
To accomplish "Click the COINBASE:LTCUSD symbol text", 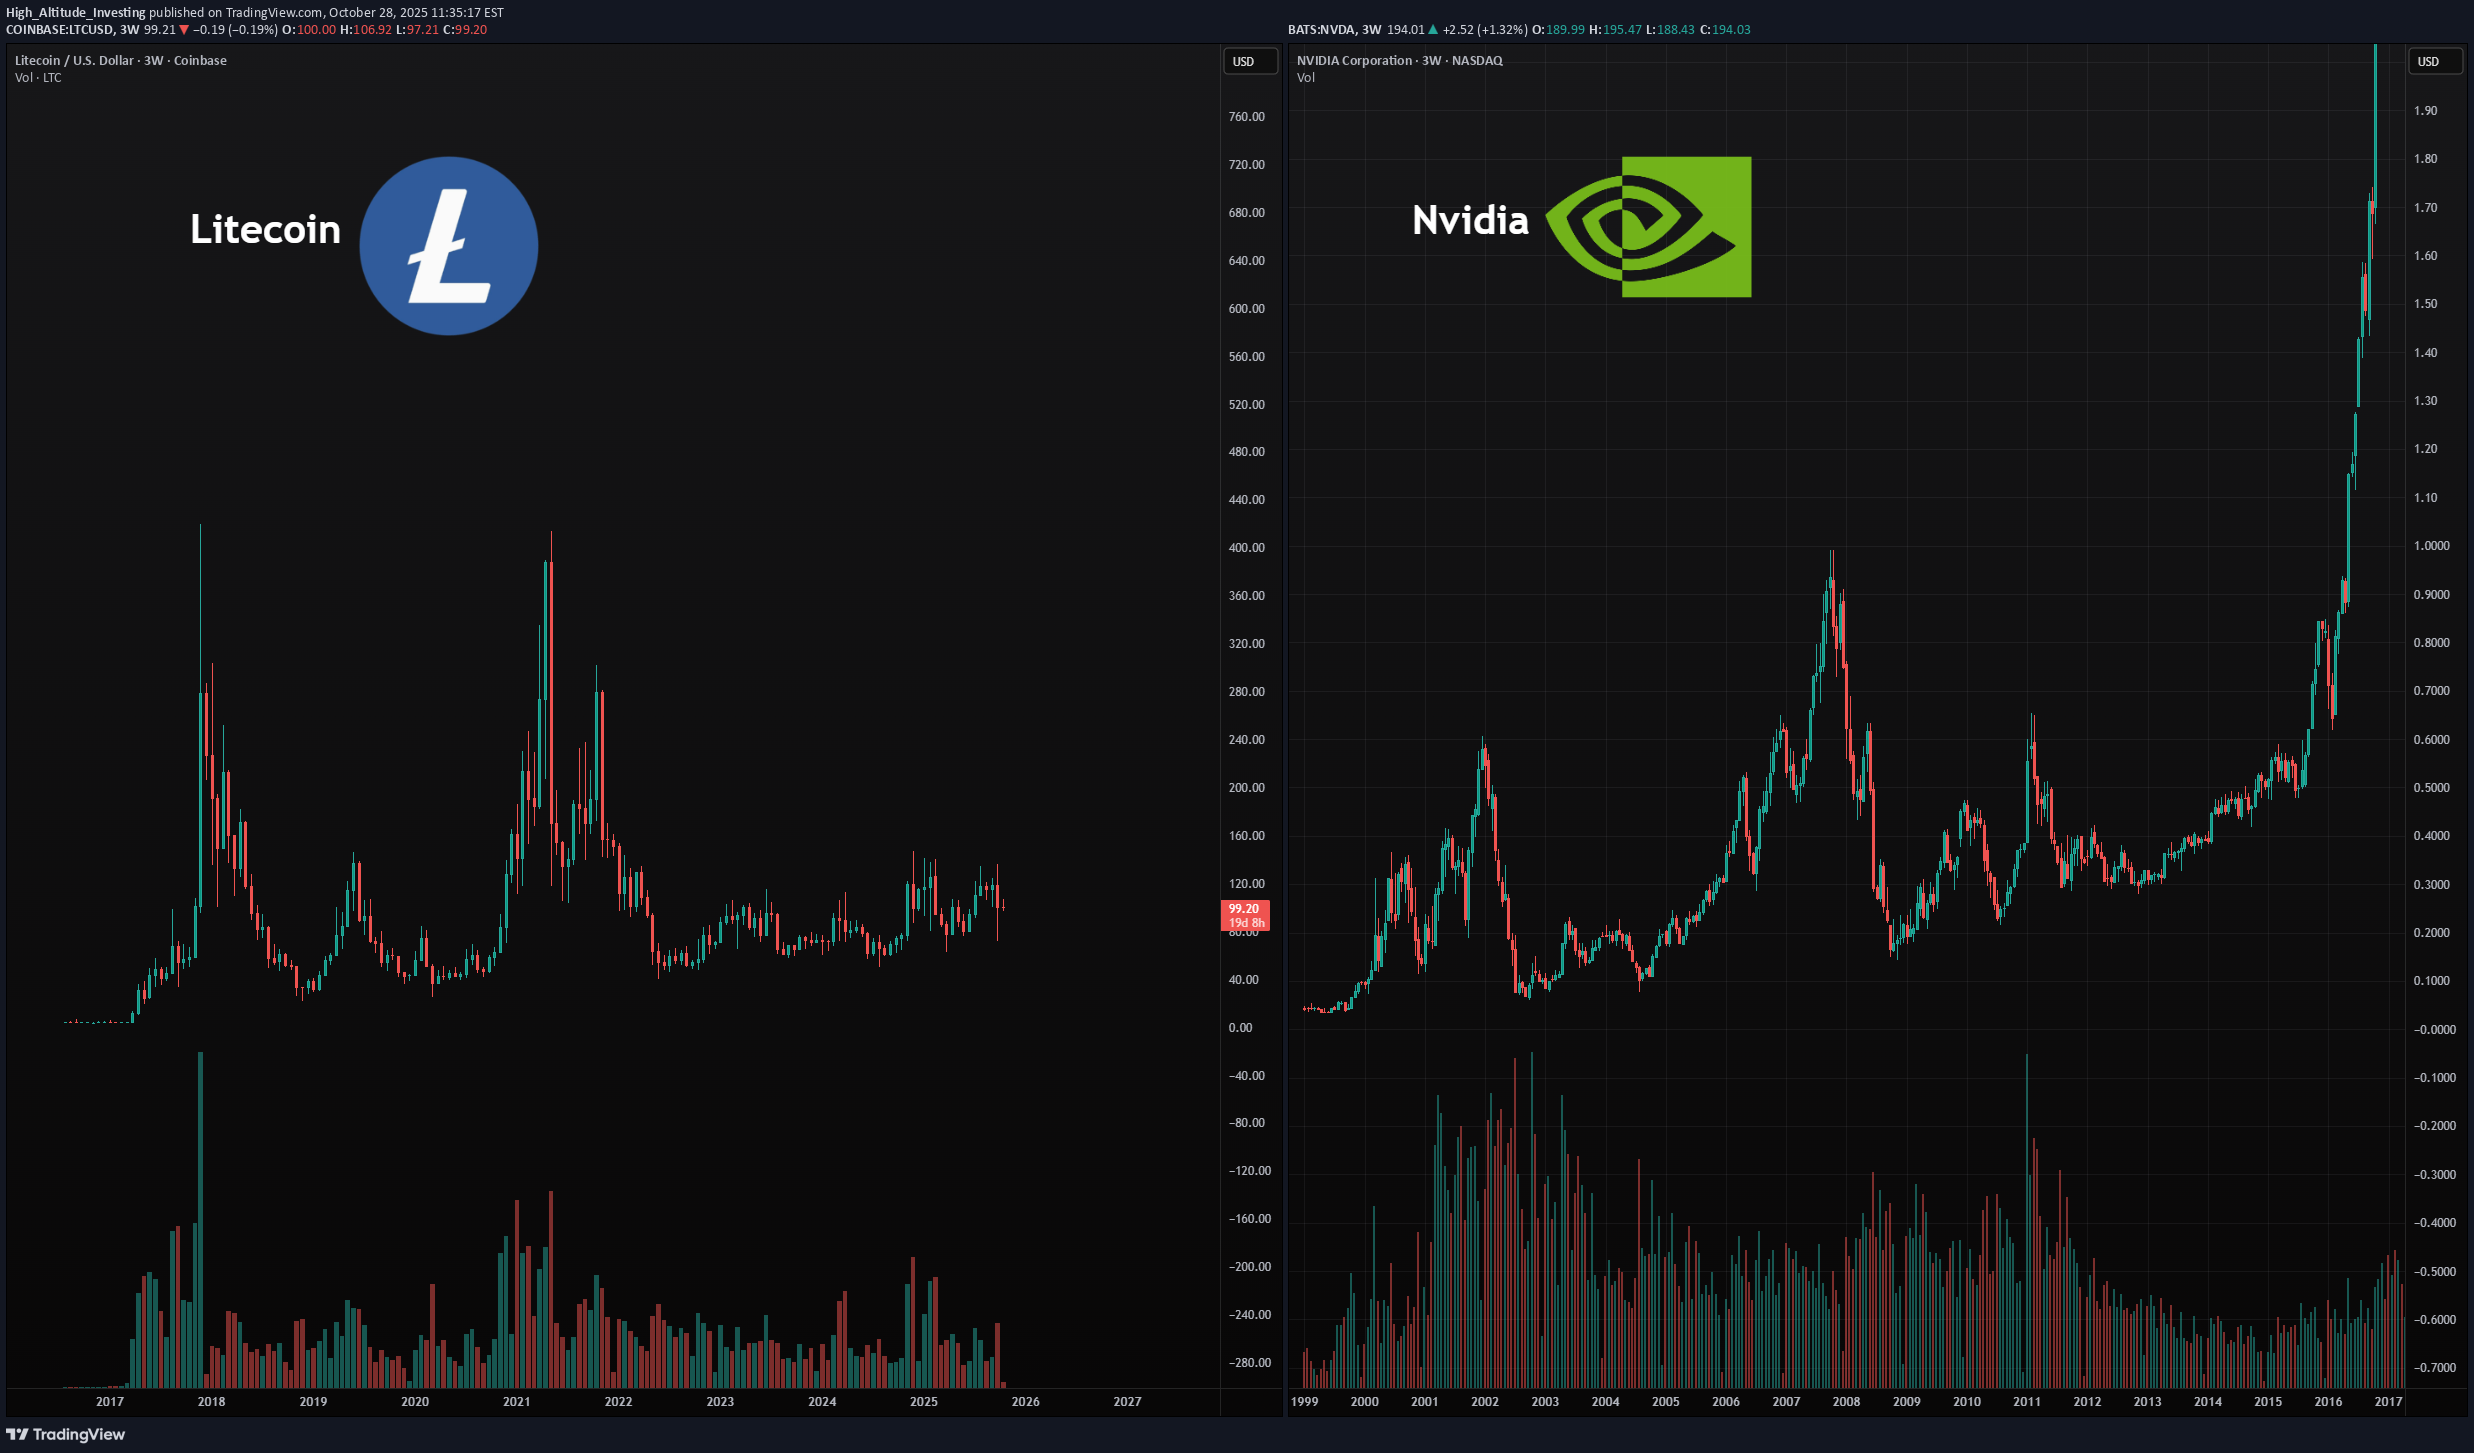I will pos(60,30).
